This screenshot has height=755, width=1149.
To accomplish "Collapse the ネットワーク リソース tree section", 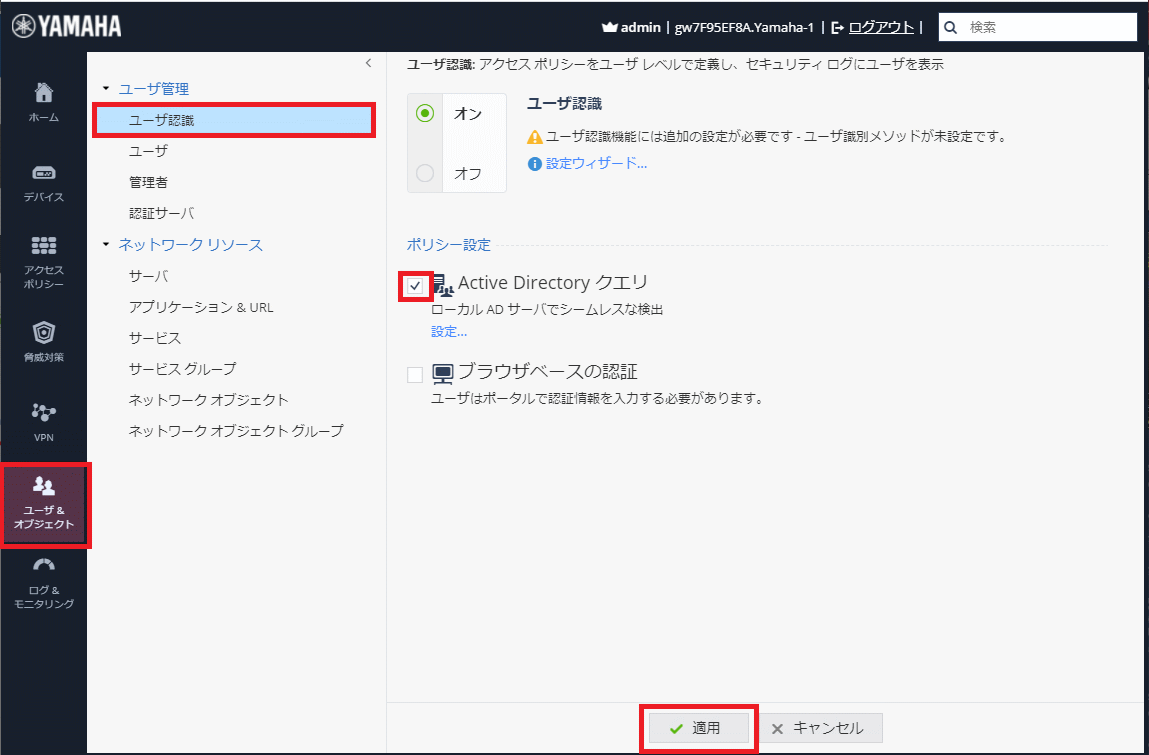I will tap(106, 244).
